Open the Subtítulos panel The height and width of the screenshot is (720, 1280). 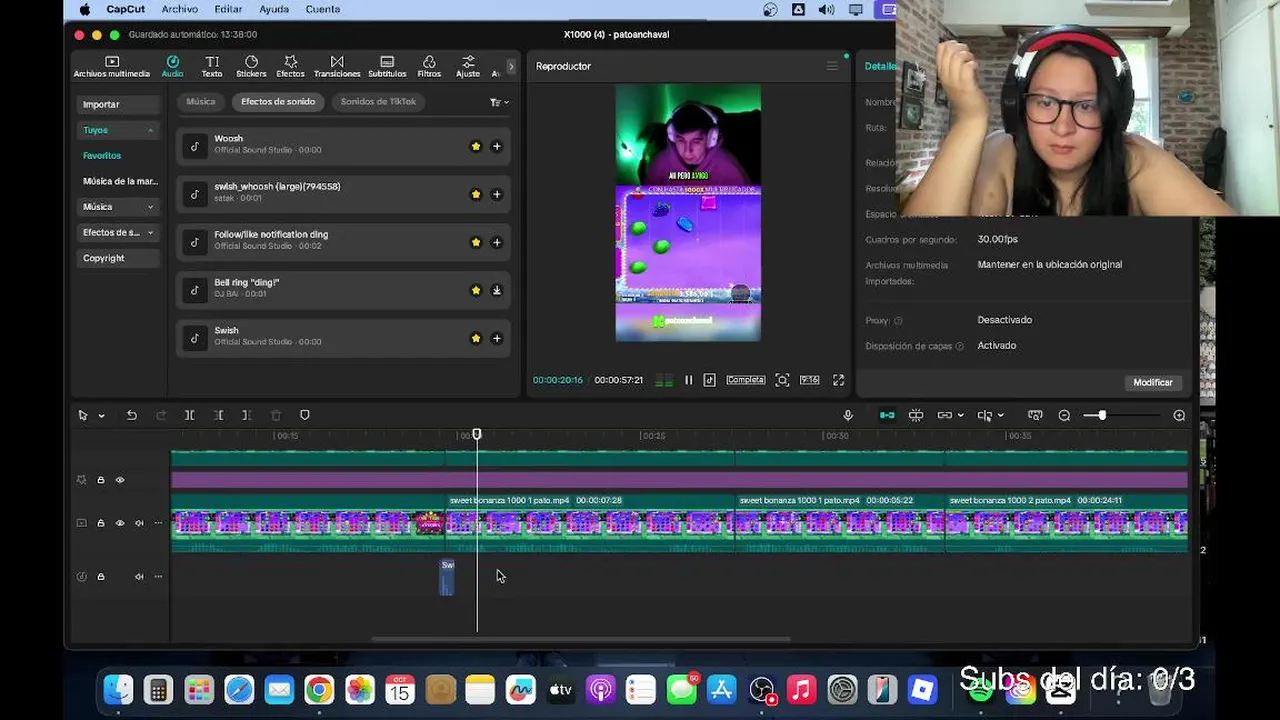pyautogui.click(x=387, y=67)
